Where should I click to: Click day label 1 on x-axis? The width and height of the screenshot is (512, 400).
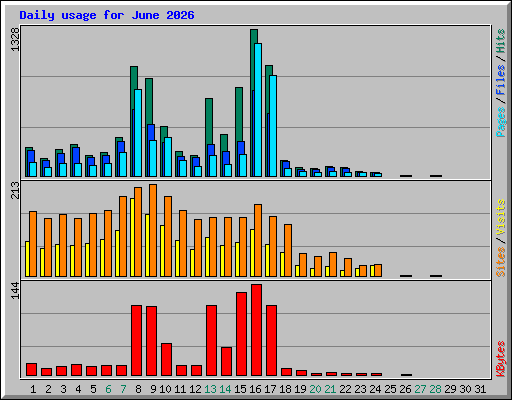33,389
